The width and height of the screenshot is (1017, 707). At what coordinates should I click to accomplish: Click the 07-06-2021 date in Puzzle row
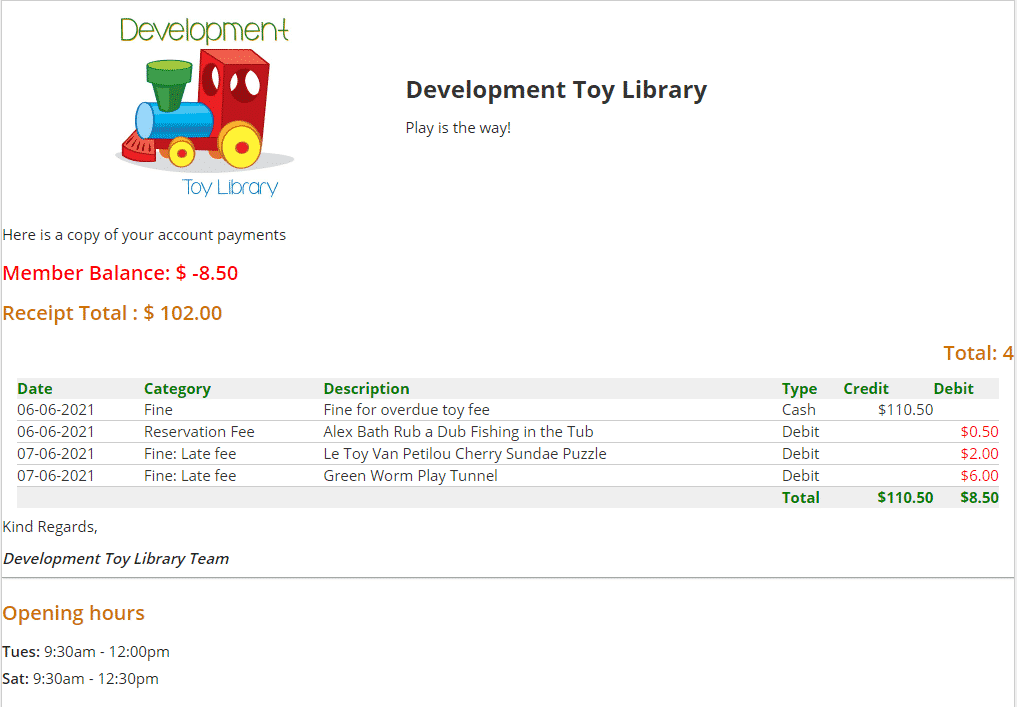[x=56, y=454]
